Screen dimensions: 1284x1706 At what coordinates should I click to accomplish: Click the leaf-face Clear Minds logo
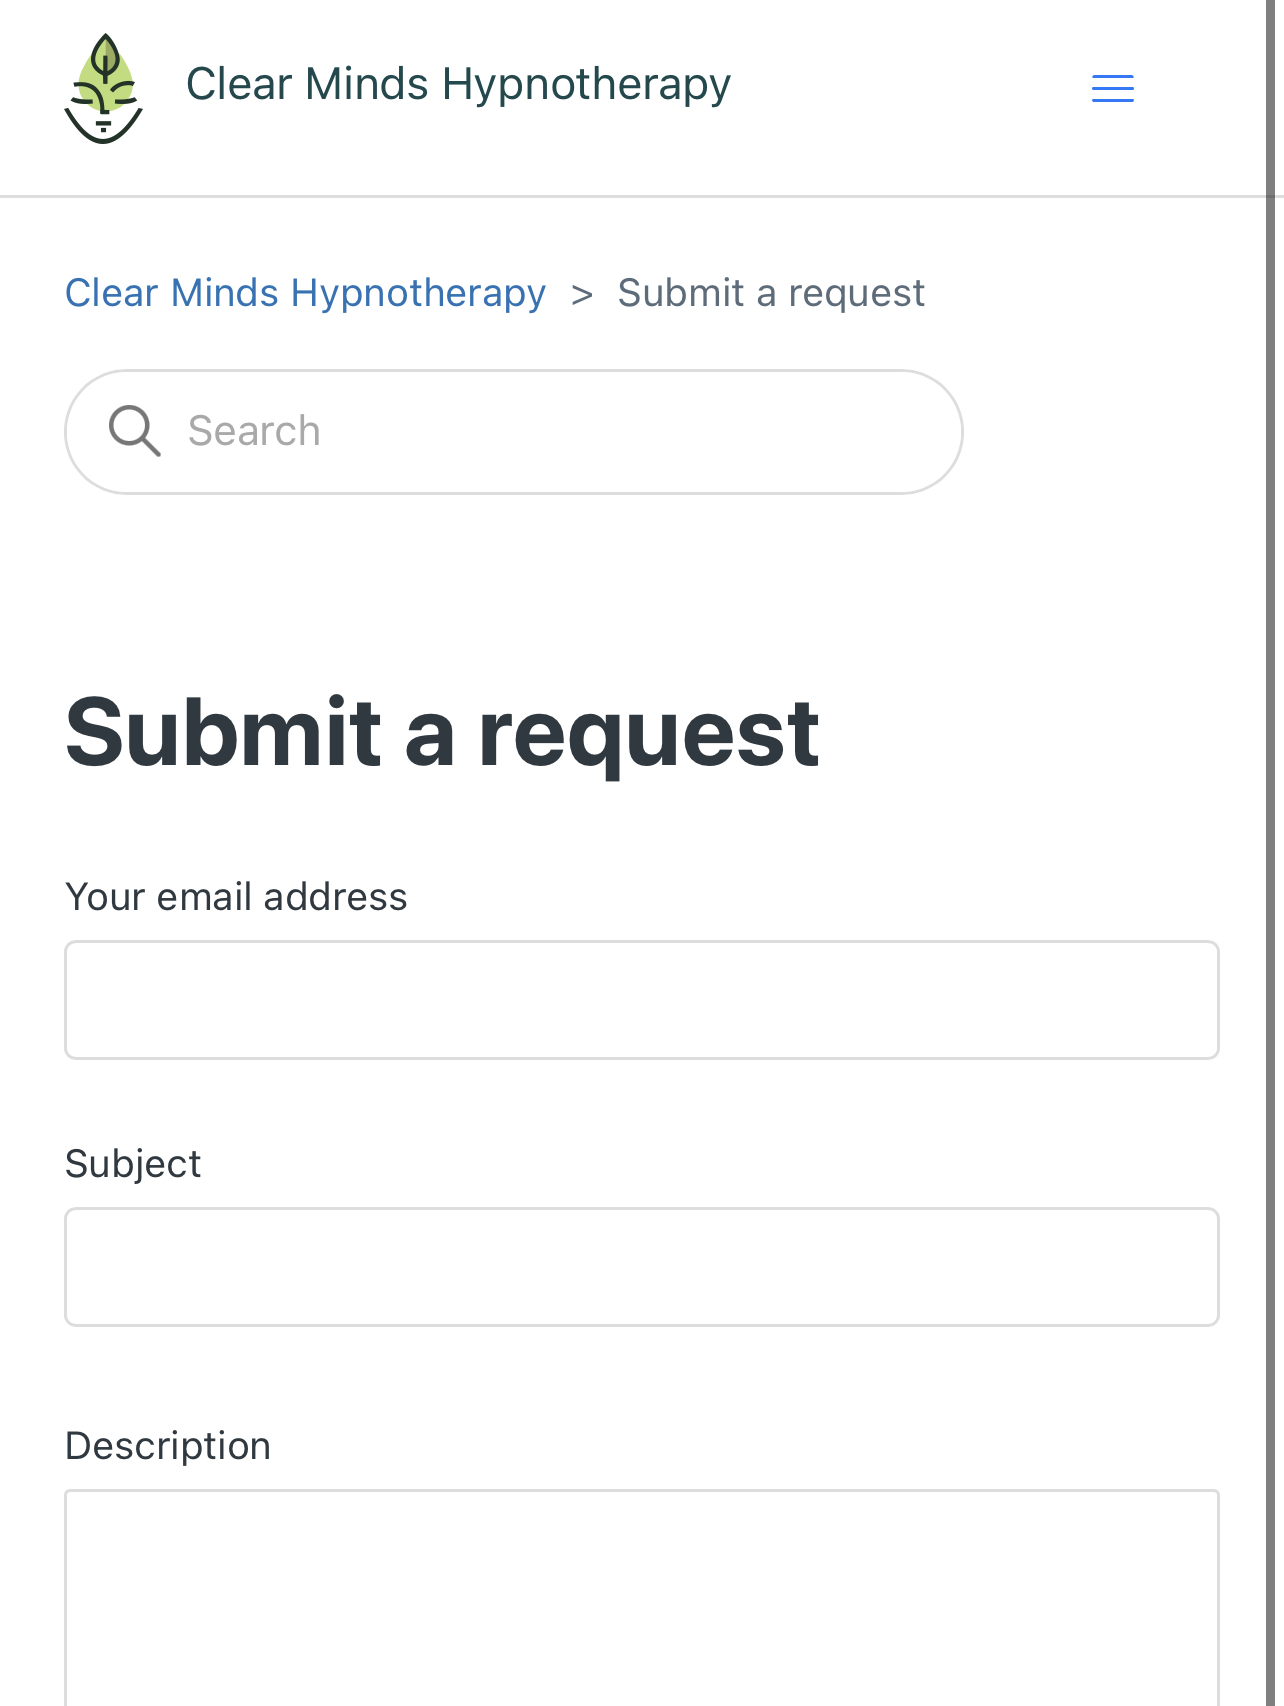pyautogui.click(x=104, y=88)
